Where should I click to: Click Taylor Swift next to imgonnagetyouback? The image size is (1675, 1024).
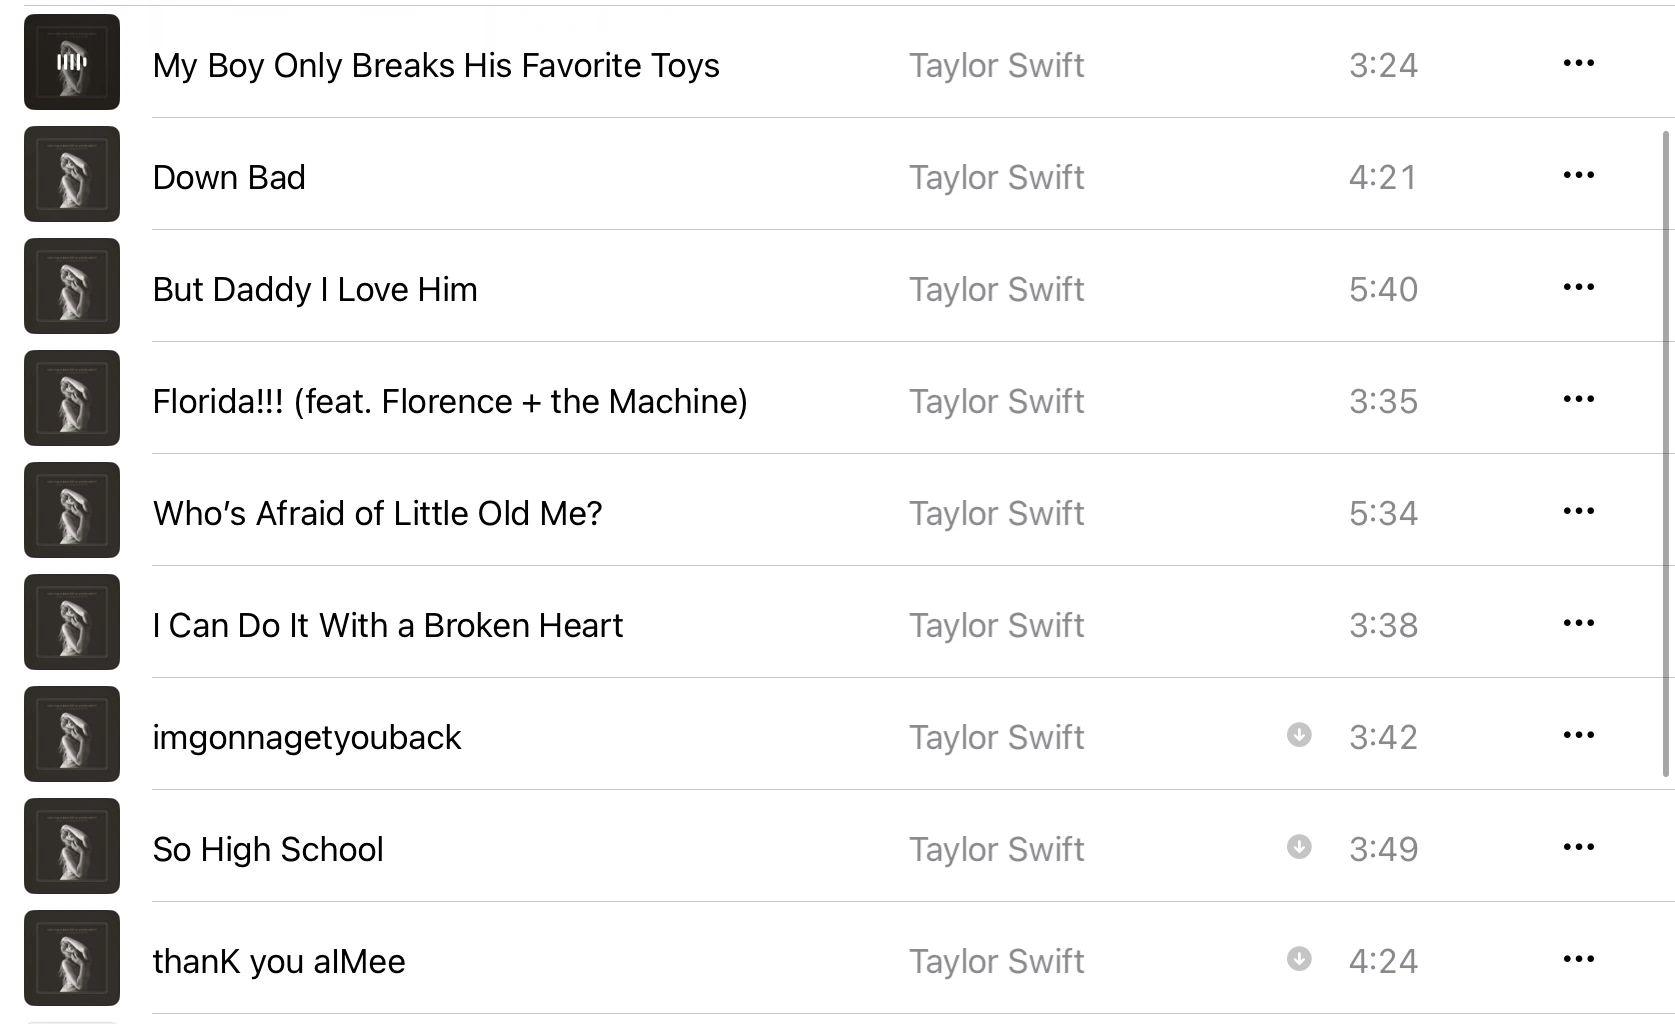tap(996, 737)
